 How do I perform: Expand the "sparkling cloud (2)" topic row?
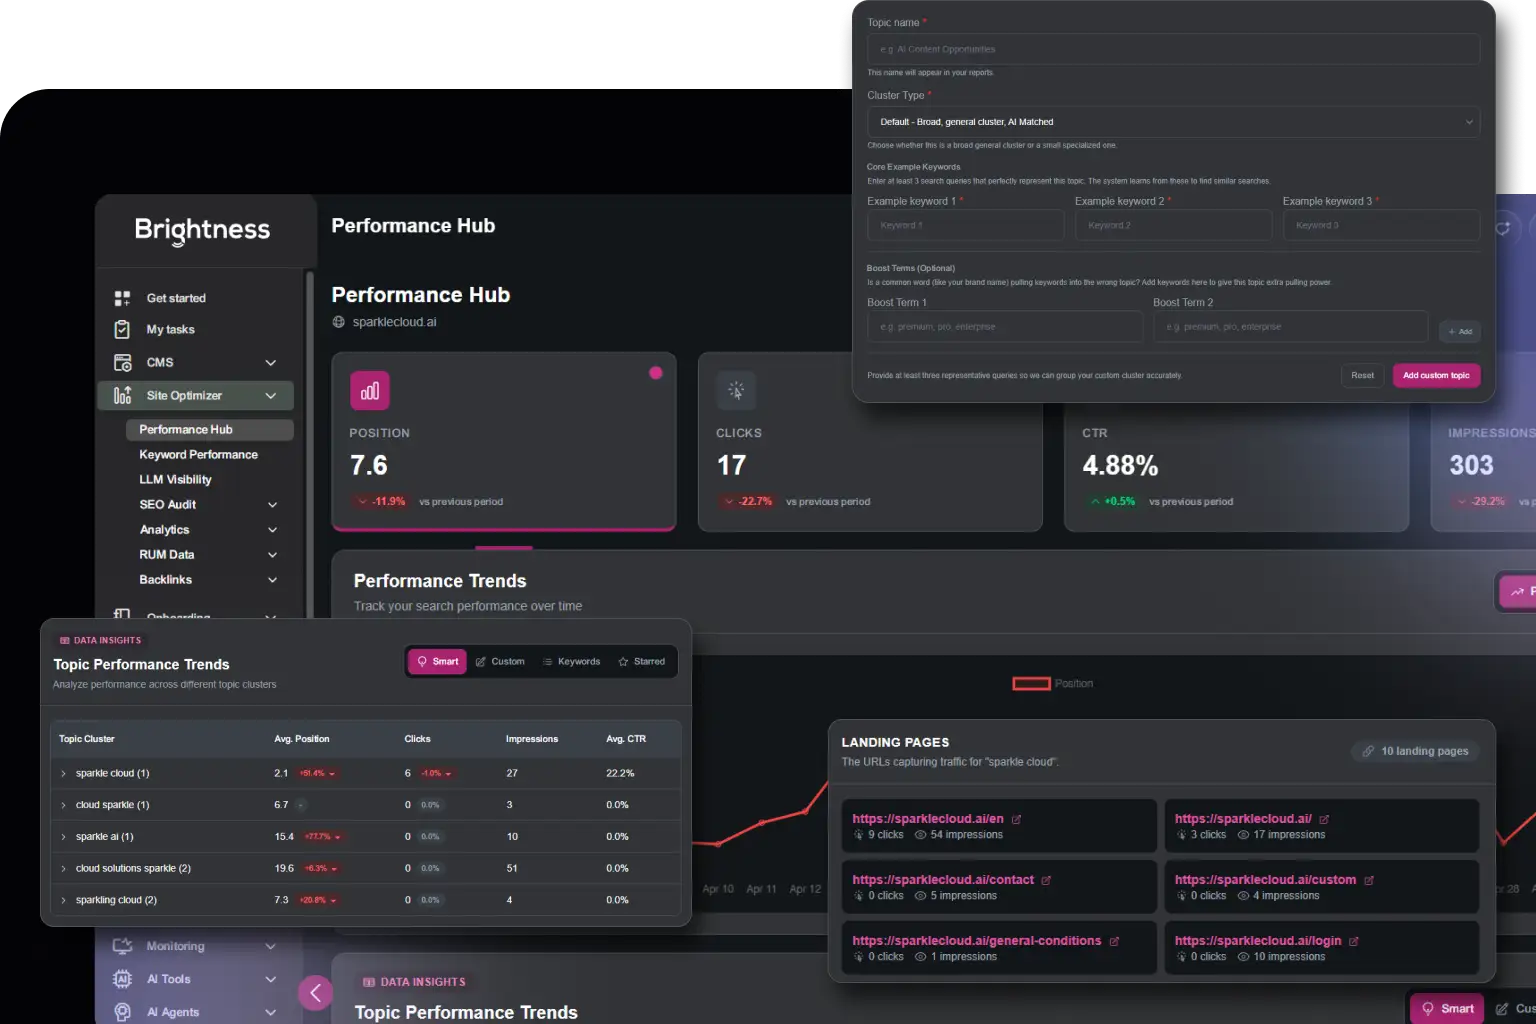coord(63,900)
